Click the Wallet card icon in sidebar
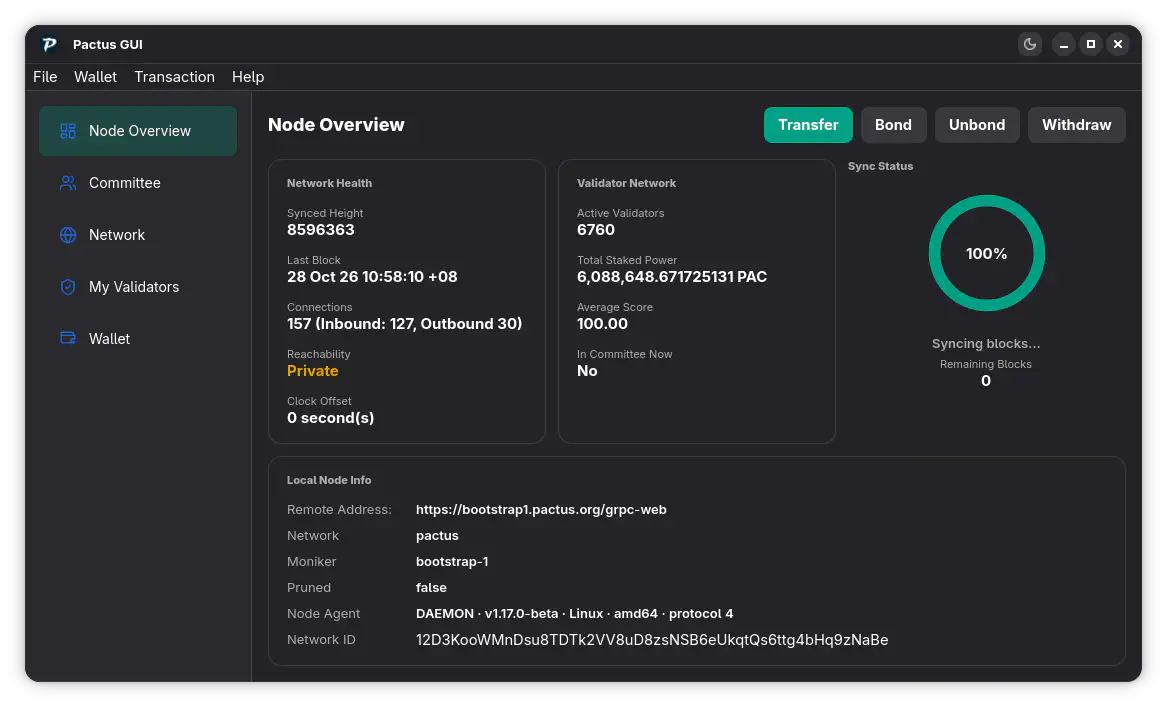 click(x=68, y=339)
